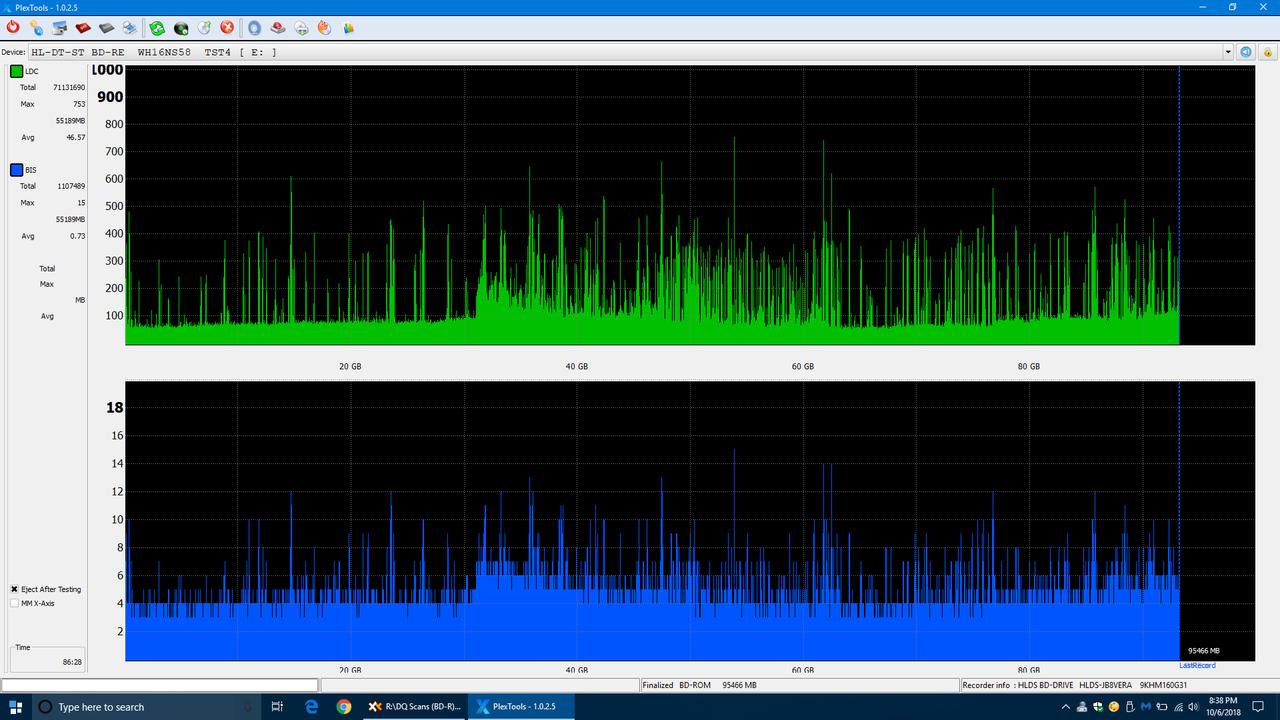The image size is (1280, 720).
Task: Click the LDC Total value 71131690
Action: [x=69, y=88]
